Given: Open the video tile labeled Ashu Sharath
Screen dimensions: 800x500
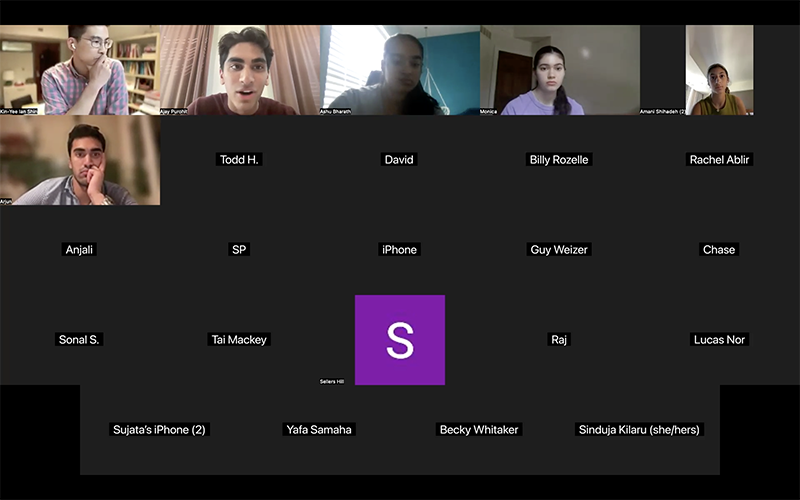Looking at the screenshot, I should 400,70.
